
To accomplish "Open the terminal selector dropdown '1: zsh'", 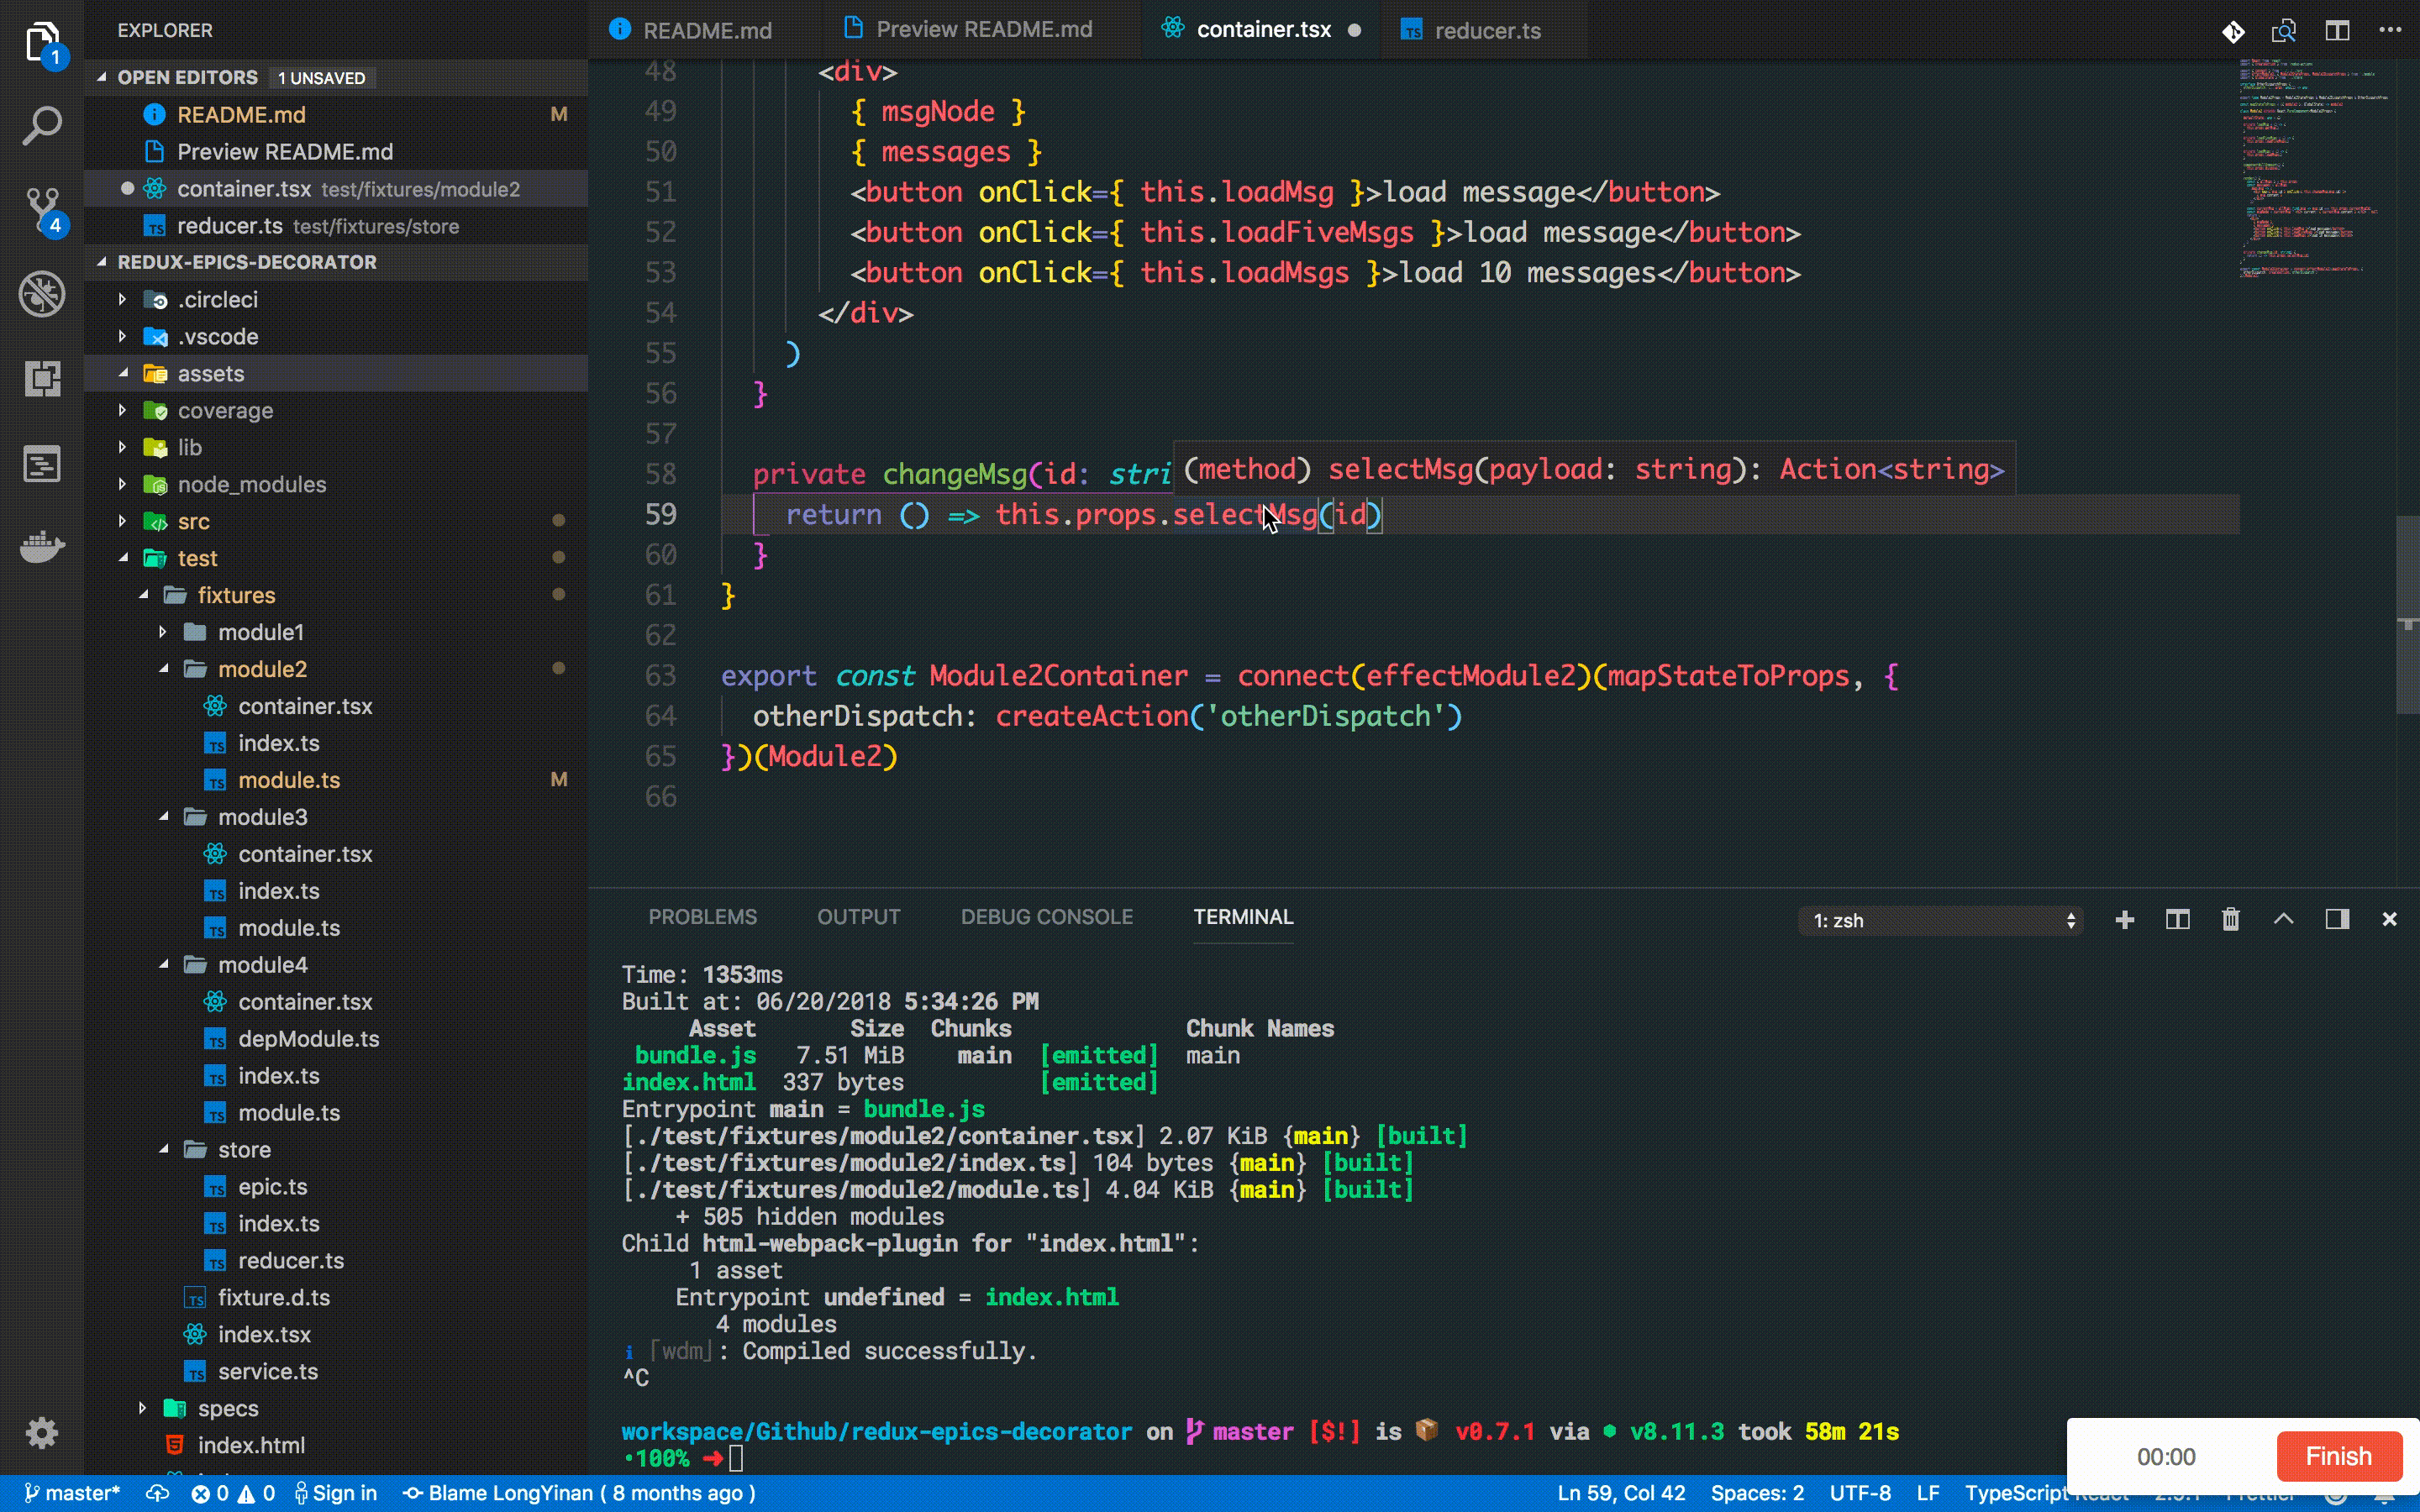I will (1940, 920).
